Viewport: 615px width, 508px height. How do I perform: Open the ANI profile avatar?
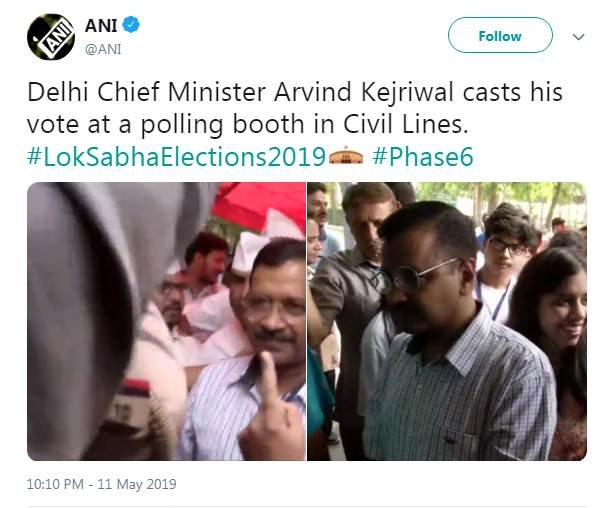pyautogui.click(x=51, y=37)
